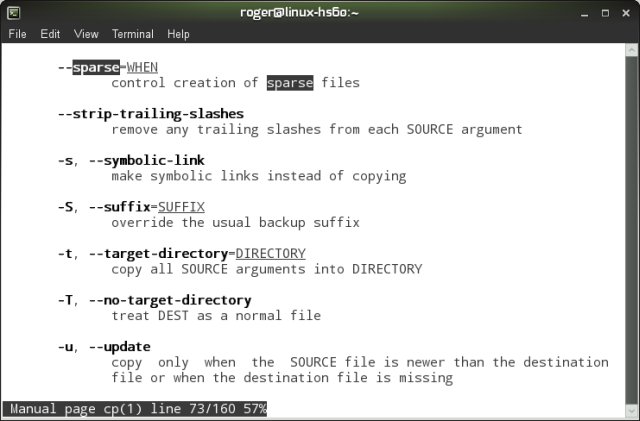Click 'remove any trailing slashes' description
Screen dimensions: 640x421
click(x=317, y=129)
